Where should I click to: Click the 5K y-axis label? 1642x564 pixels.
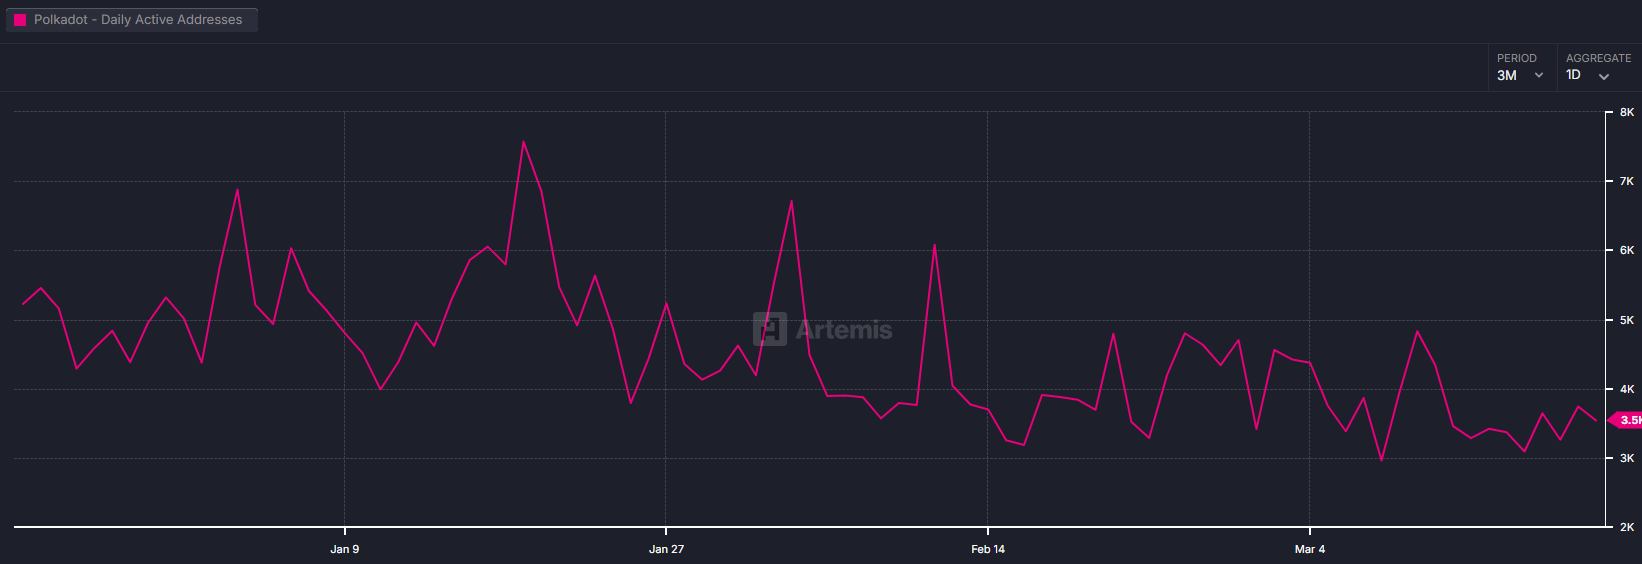coord(1627,320)
